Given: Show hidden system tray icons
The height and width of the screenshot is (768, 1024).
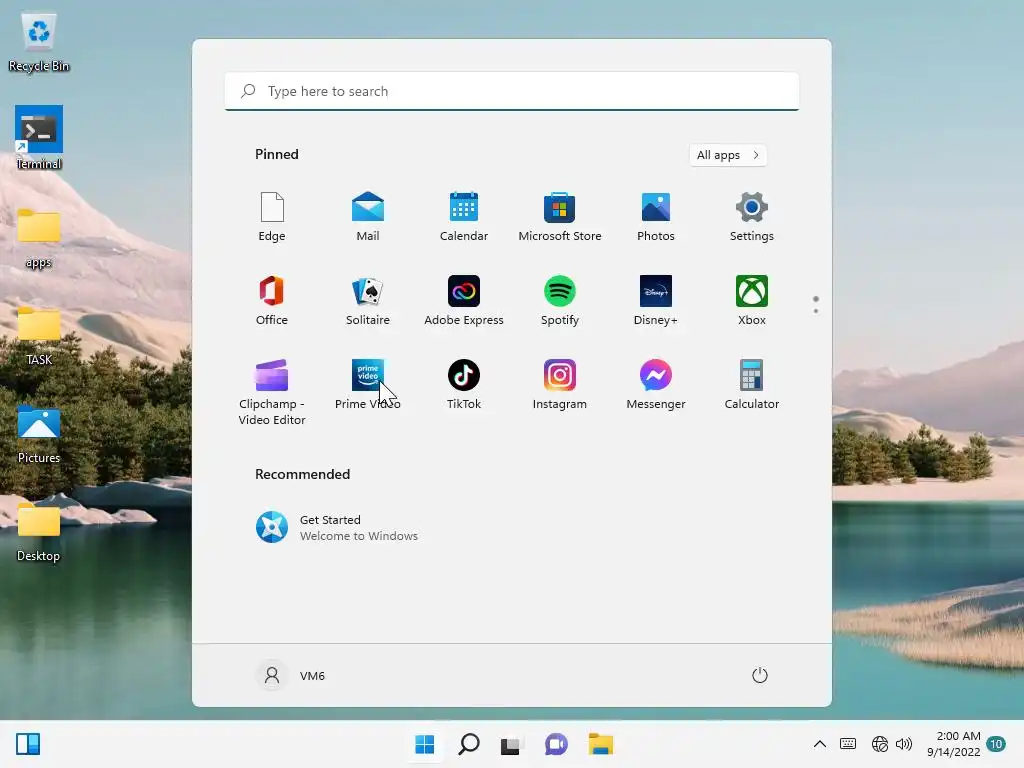Looking at the screenshot, I should pyautogui.click(x=820, y=744).
